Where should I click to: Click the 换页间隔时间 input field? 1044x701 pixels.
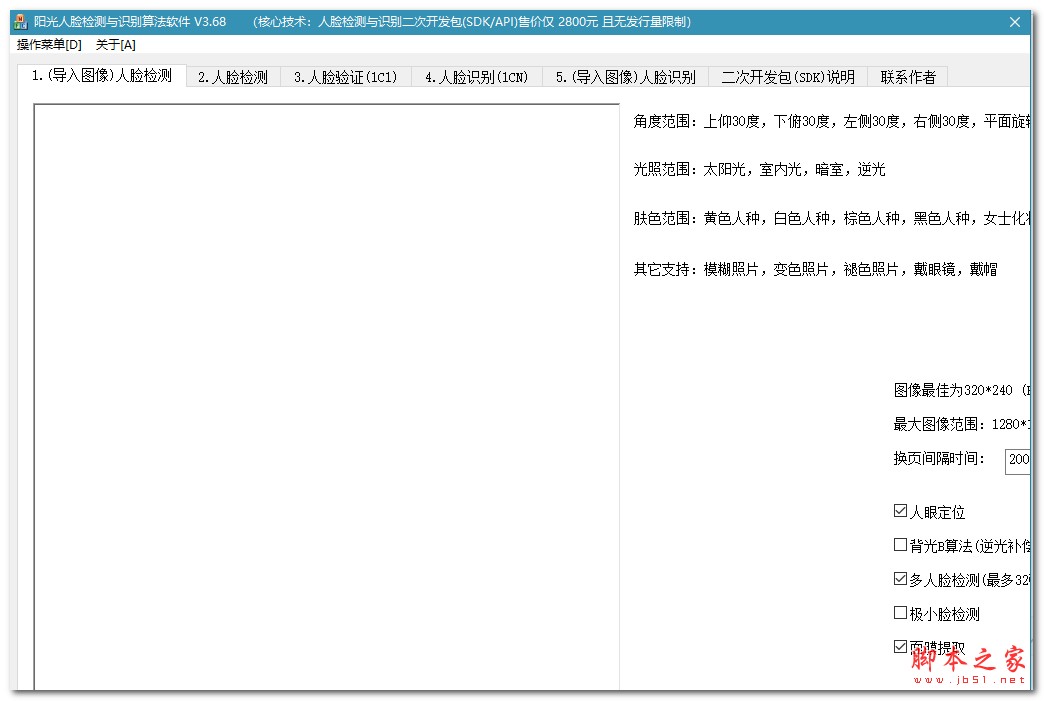1018,460
